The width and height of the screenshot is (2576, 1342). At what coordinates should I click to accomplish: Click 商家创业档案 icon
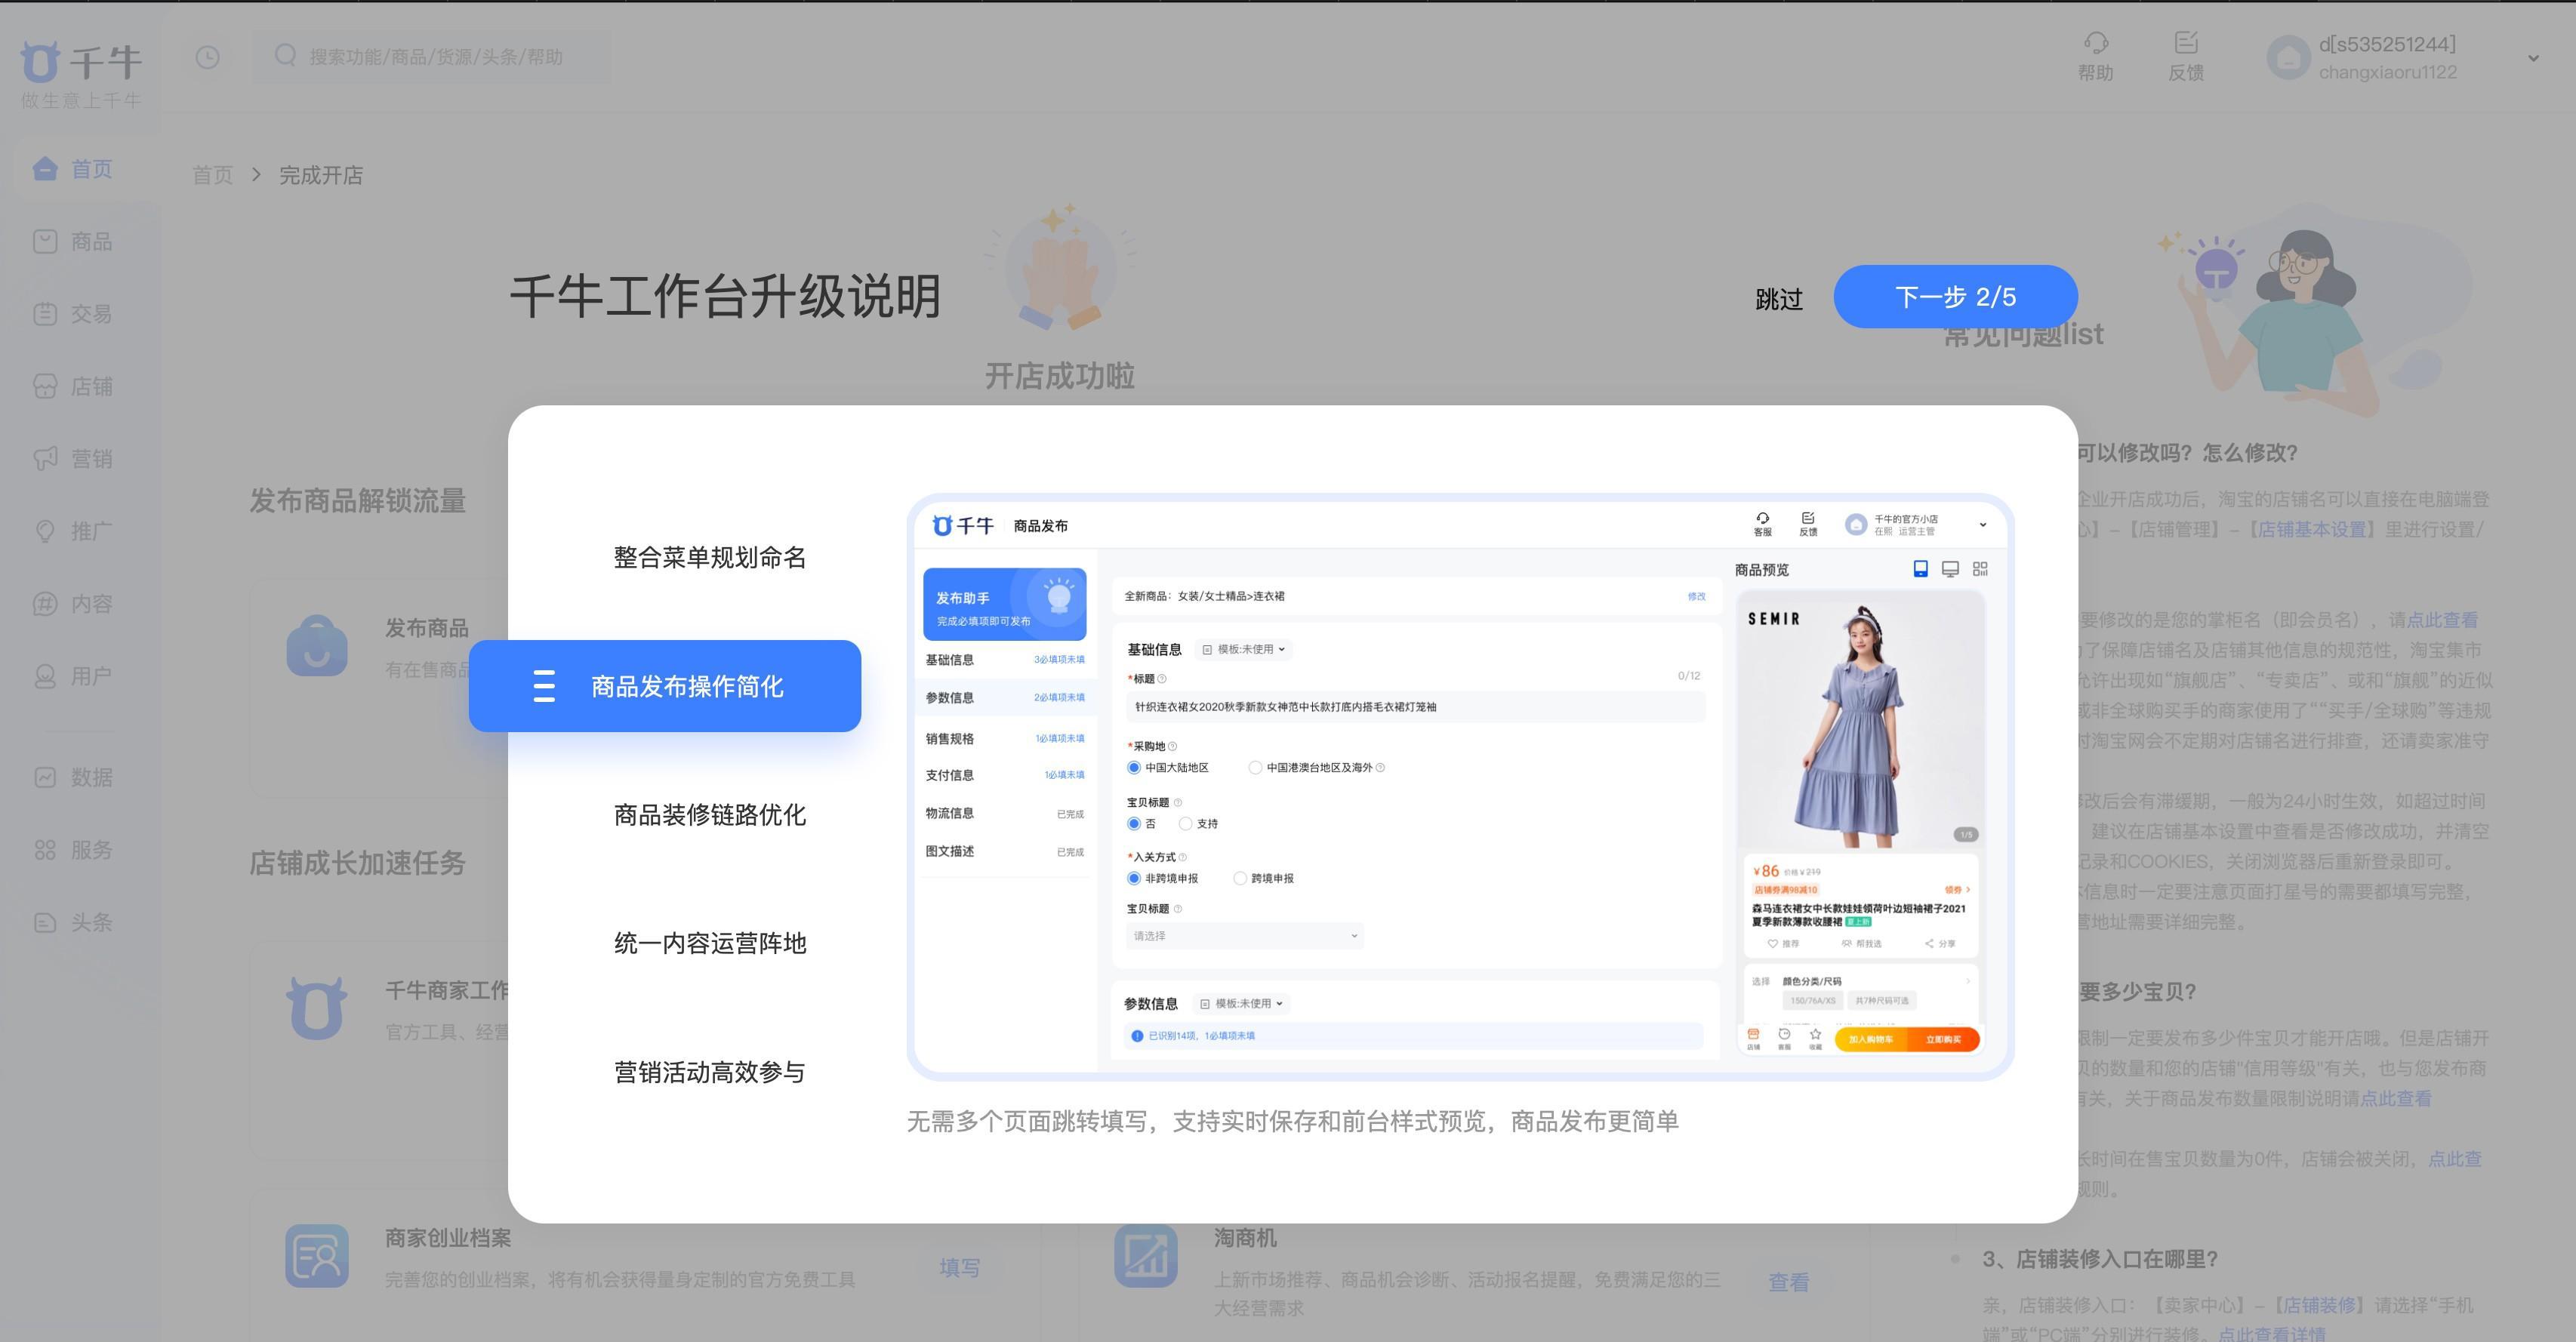317,1256
